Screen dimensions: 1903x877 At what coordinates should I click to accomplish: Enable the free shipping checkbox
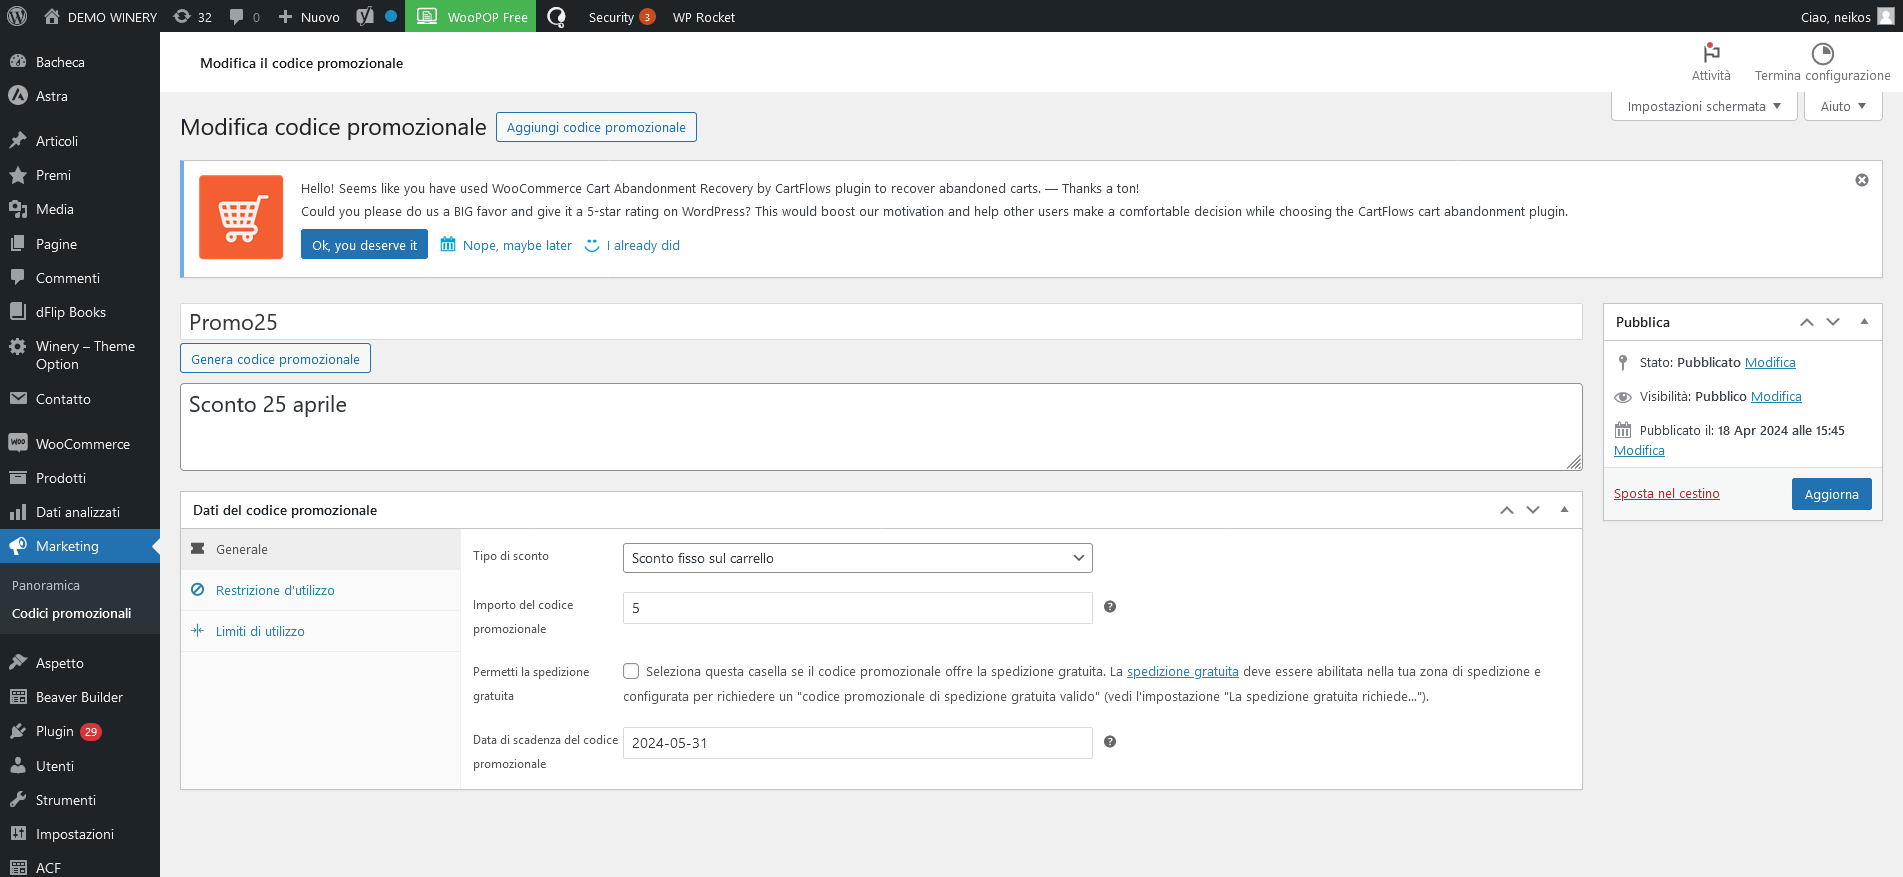click(x=631, y=671)
